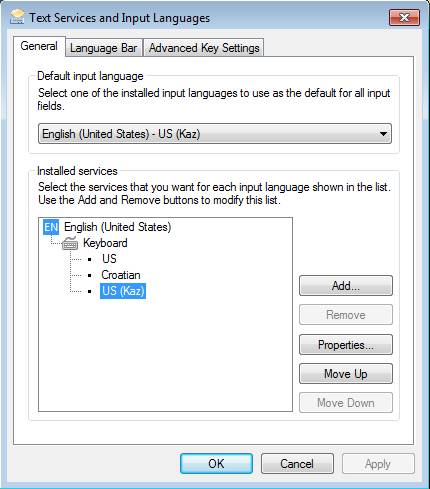Screen dimensions: 430x489
Task: Click the bullet beside the Croatian layout
Action: coord(90,275)
